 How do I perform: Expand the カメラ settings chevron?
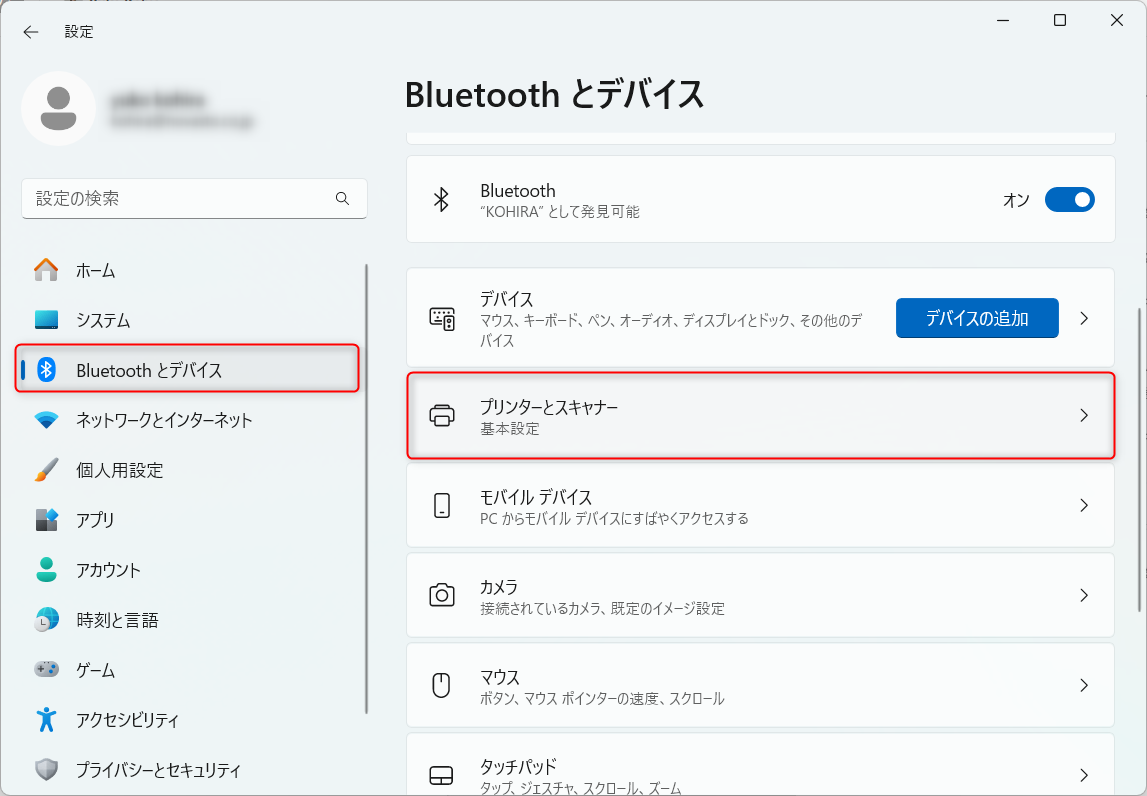point(1084,596)
